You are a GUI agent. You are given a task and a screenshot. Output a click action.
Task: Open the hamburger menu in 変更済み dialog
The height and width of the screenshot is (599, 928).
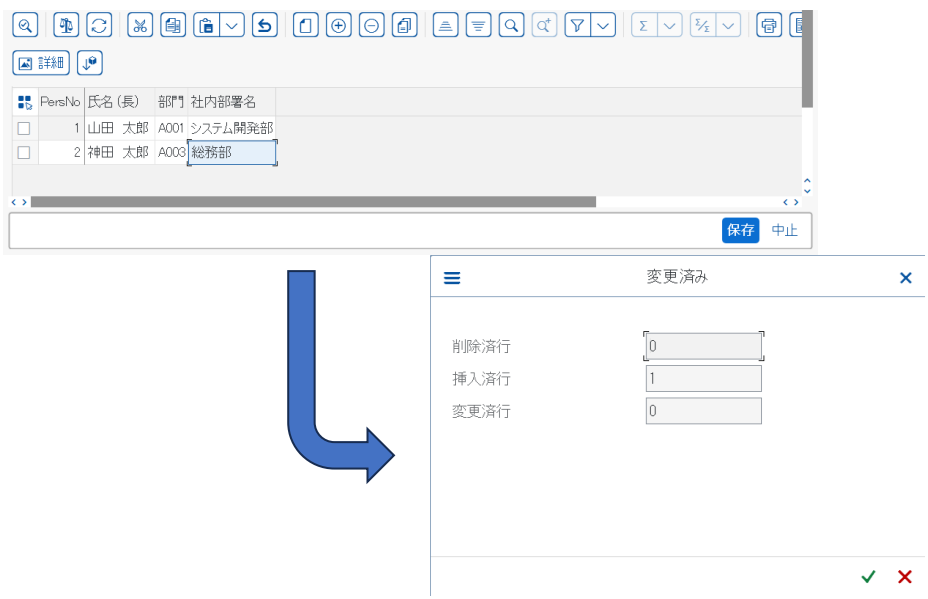pyautogui.click(x=452, y=278)
